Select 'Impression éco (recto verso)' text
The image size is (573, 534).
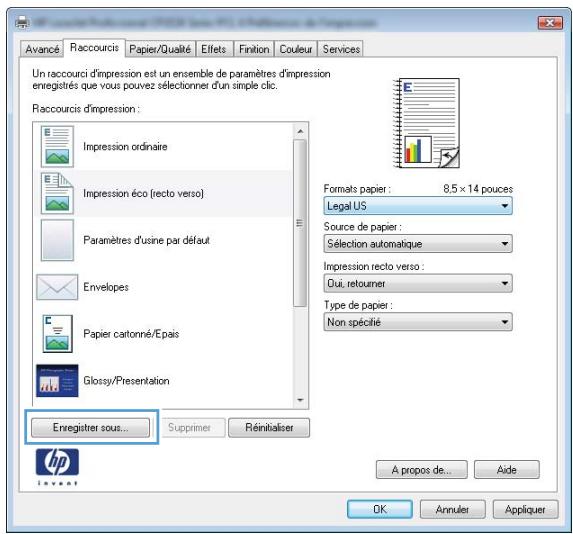143,193
